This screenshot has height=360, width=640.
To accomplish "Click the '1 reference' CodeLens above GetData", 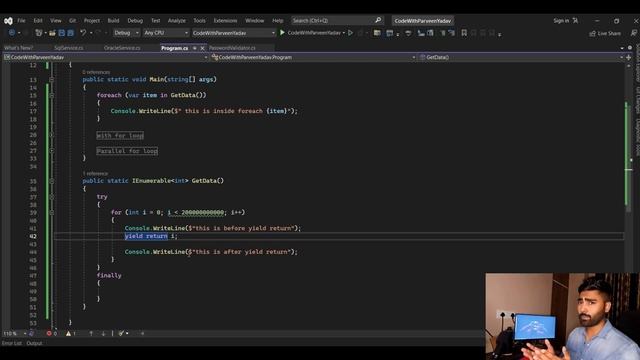I will 95,173.
